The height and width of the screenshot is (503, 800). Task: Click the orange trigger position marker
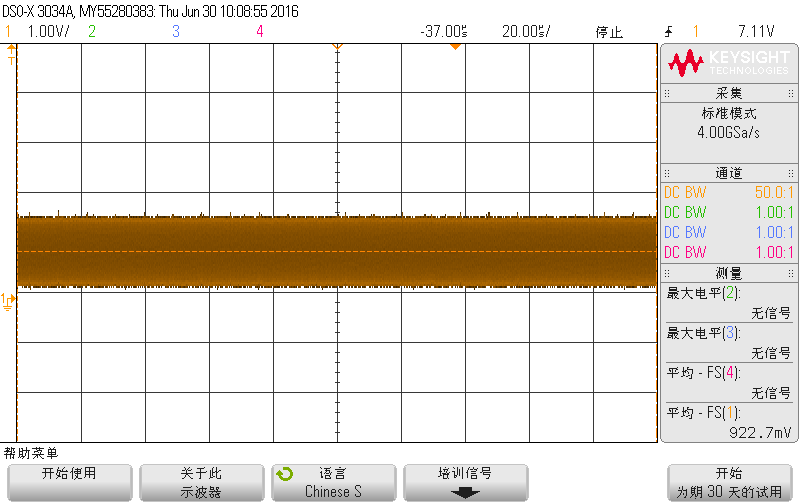click(x=456, y=47)
